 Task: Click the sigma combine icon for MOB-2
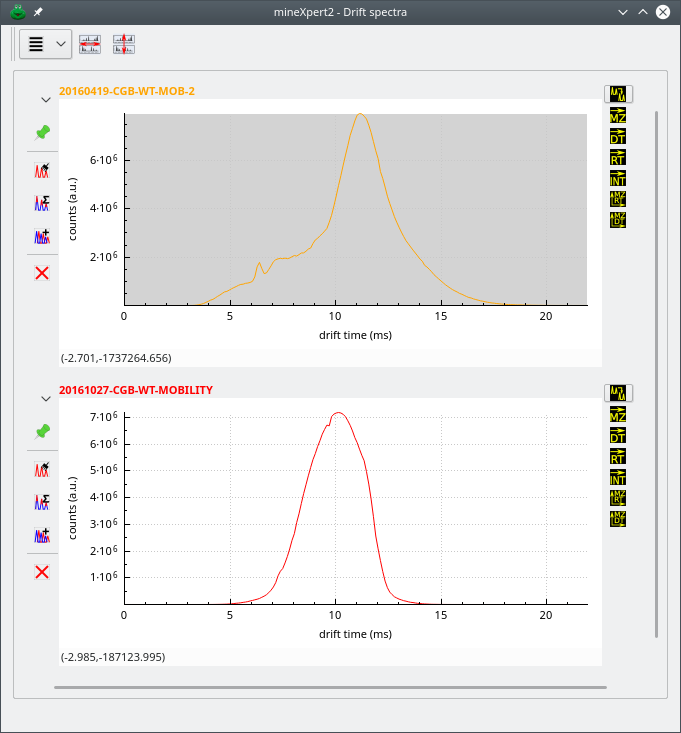coord(42,203)
